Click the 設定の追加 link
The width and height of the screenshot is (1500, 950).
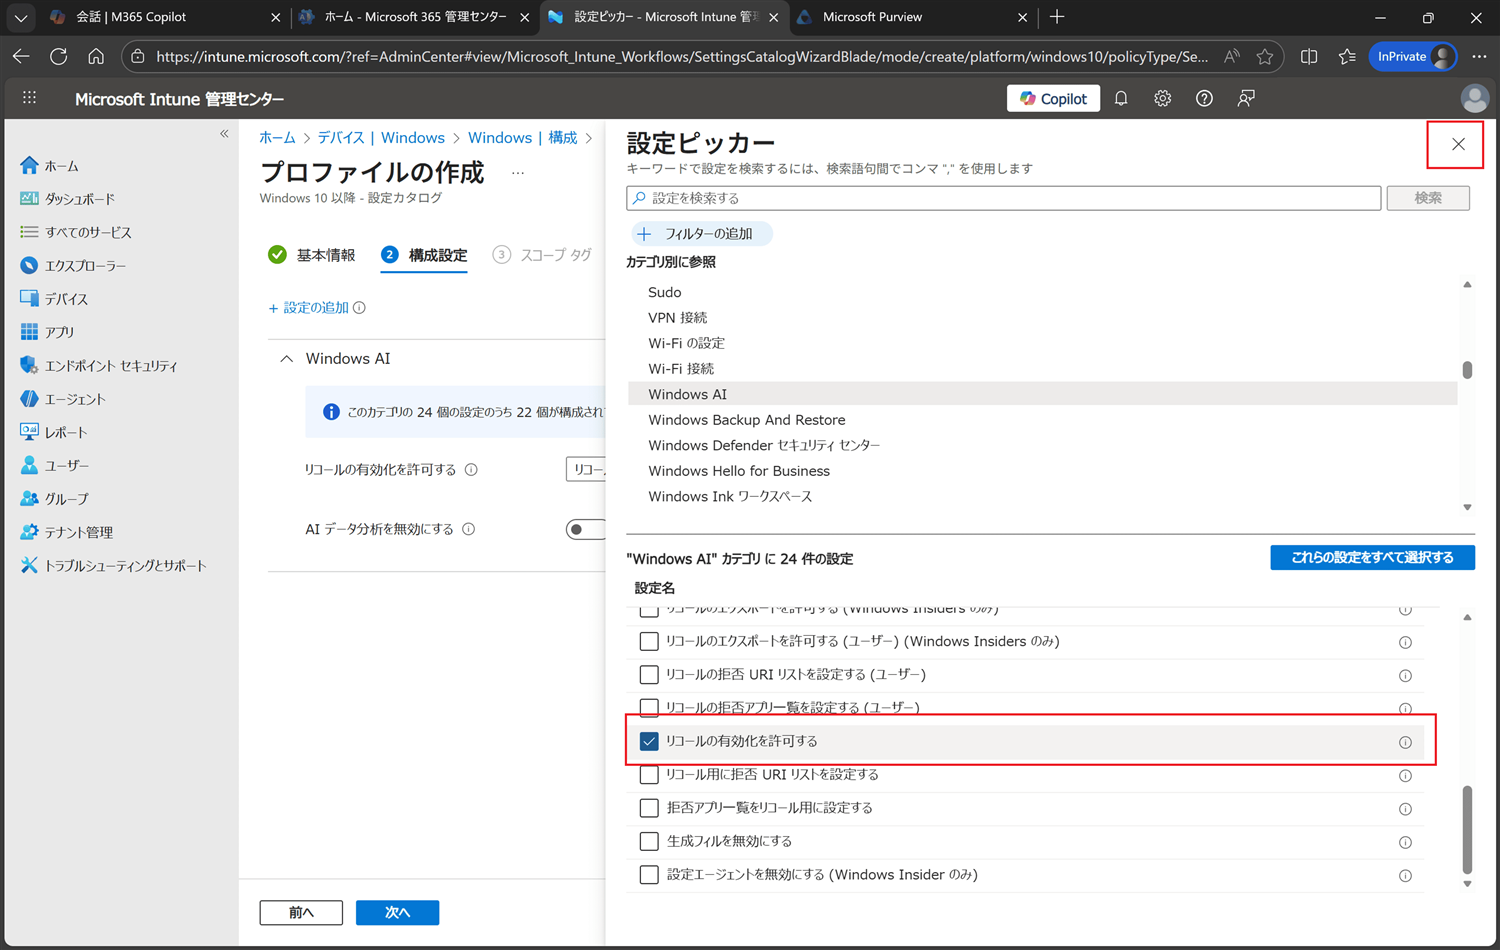309,308
